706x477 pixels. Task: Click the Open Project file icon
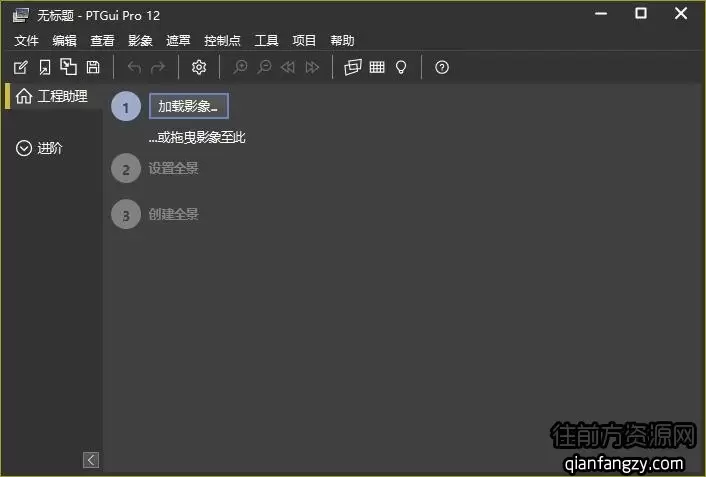tap(45, 68)
